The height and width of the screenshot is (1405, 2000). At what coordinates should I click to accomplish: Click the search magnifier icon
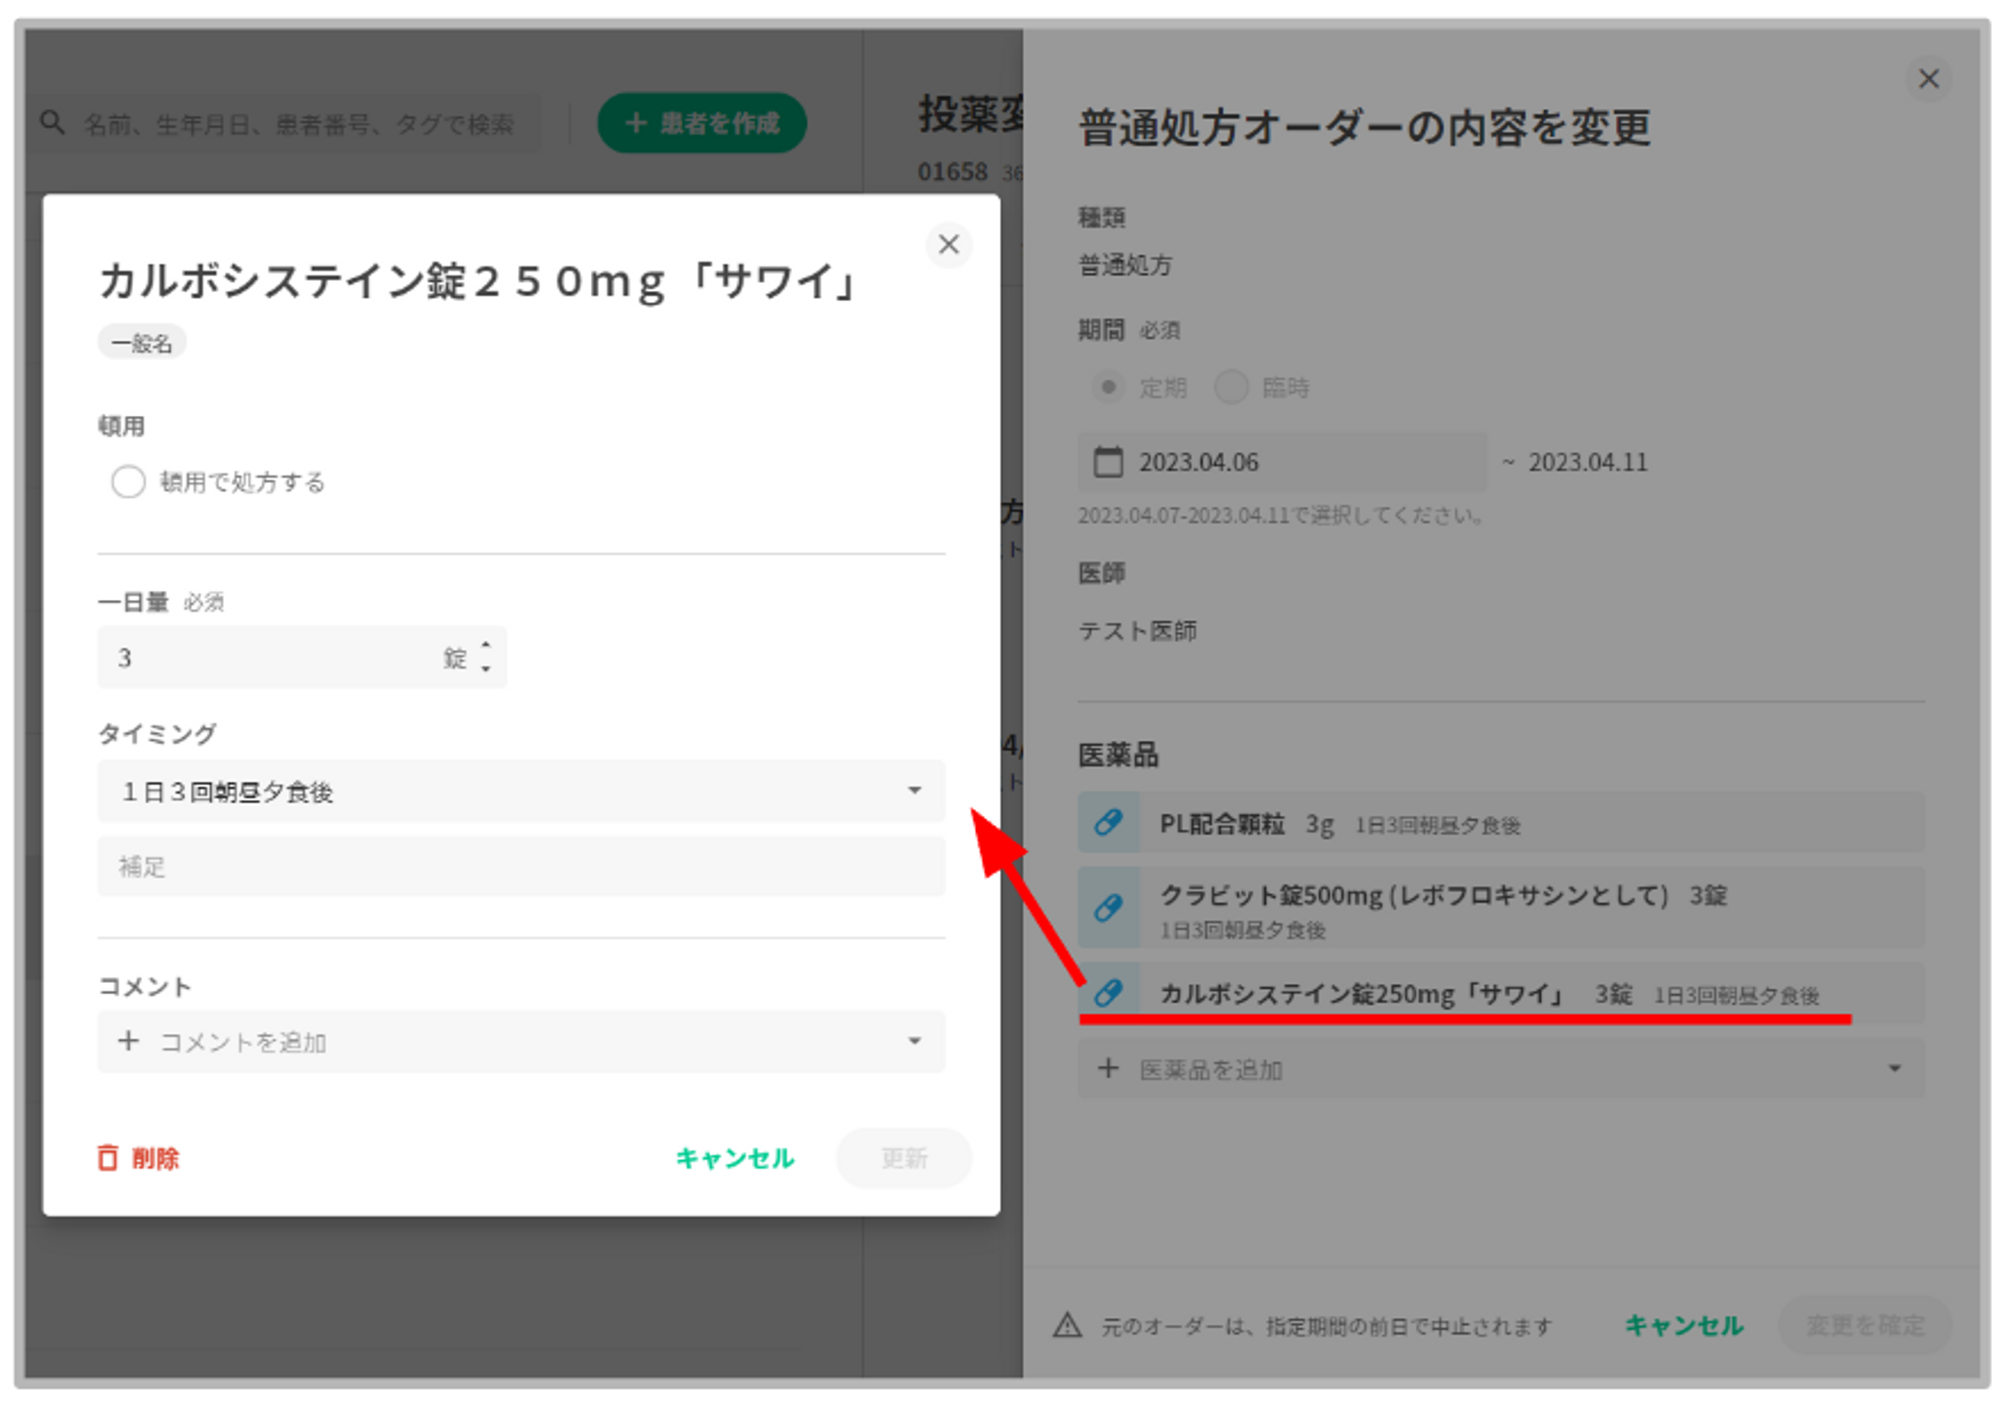pos(52,123)
